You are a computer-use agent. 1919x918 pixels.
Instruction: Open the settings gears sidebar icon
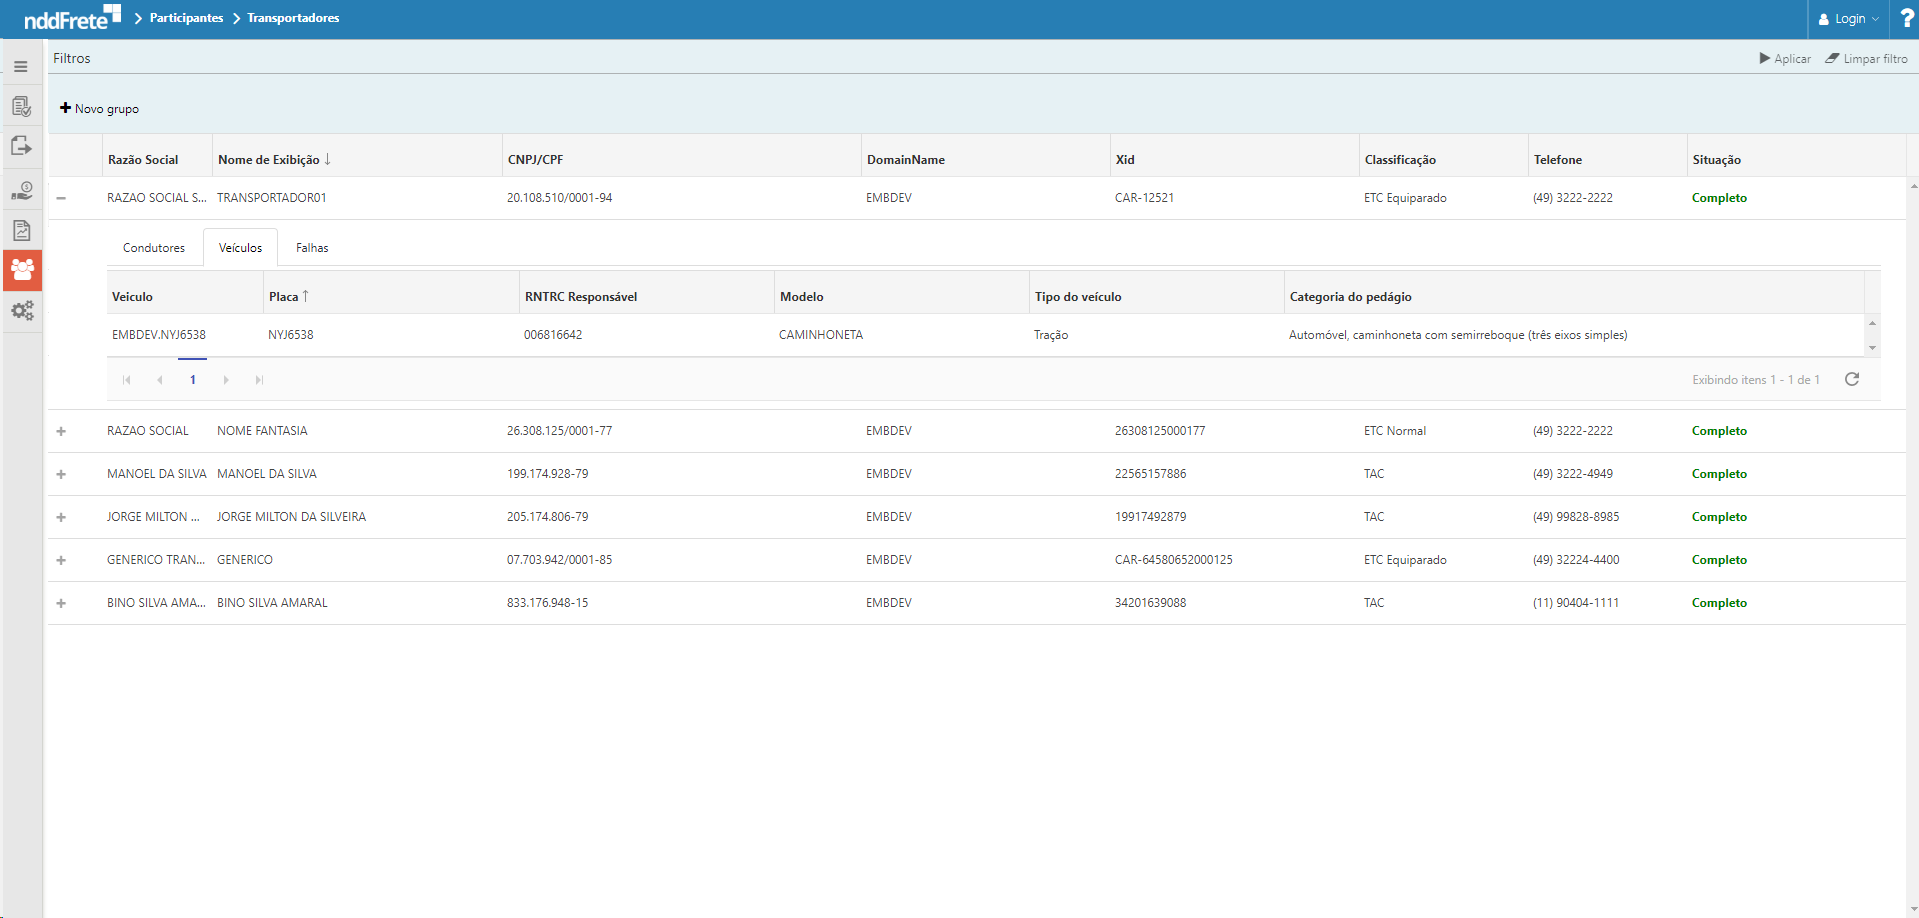[x=22, y=311]
